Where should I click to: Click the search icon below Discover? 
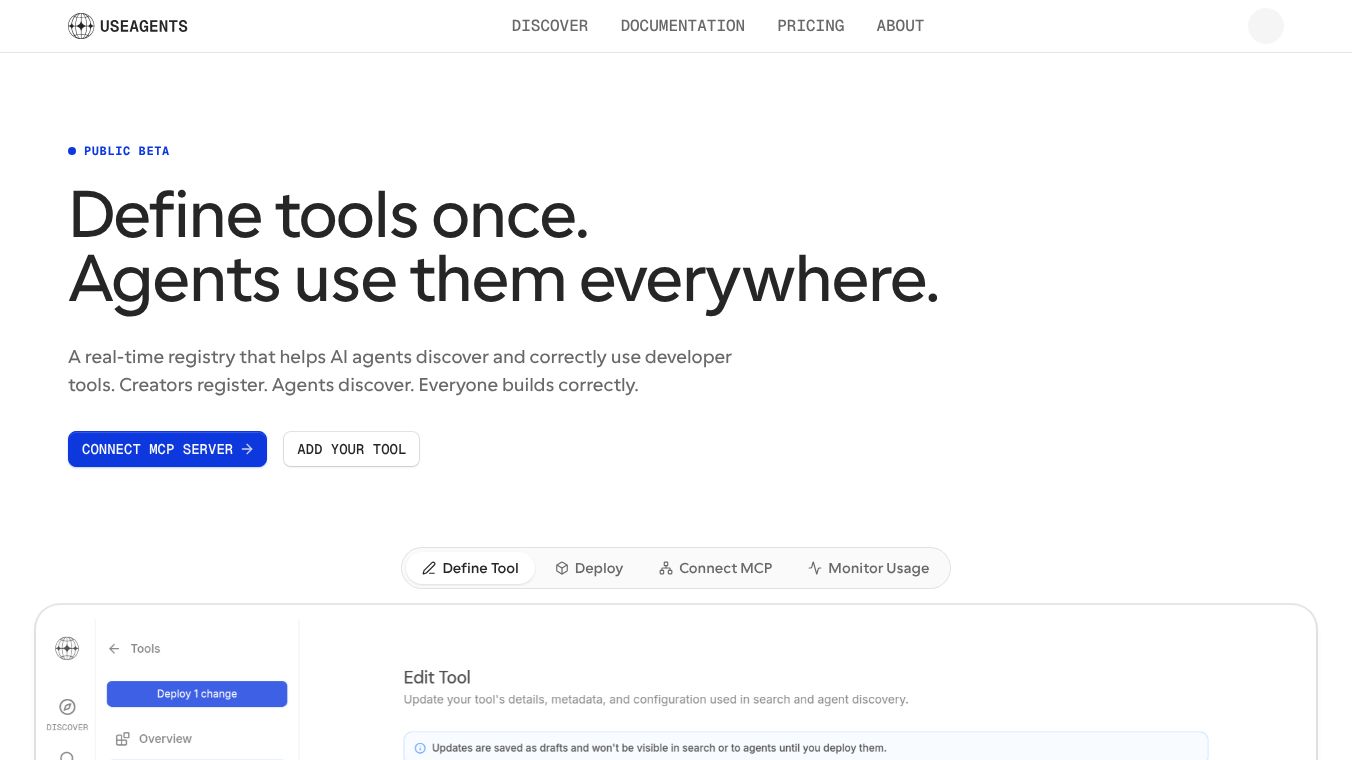pos(67,756)
